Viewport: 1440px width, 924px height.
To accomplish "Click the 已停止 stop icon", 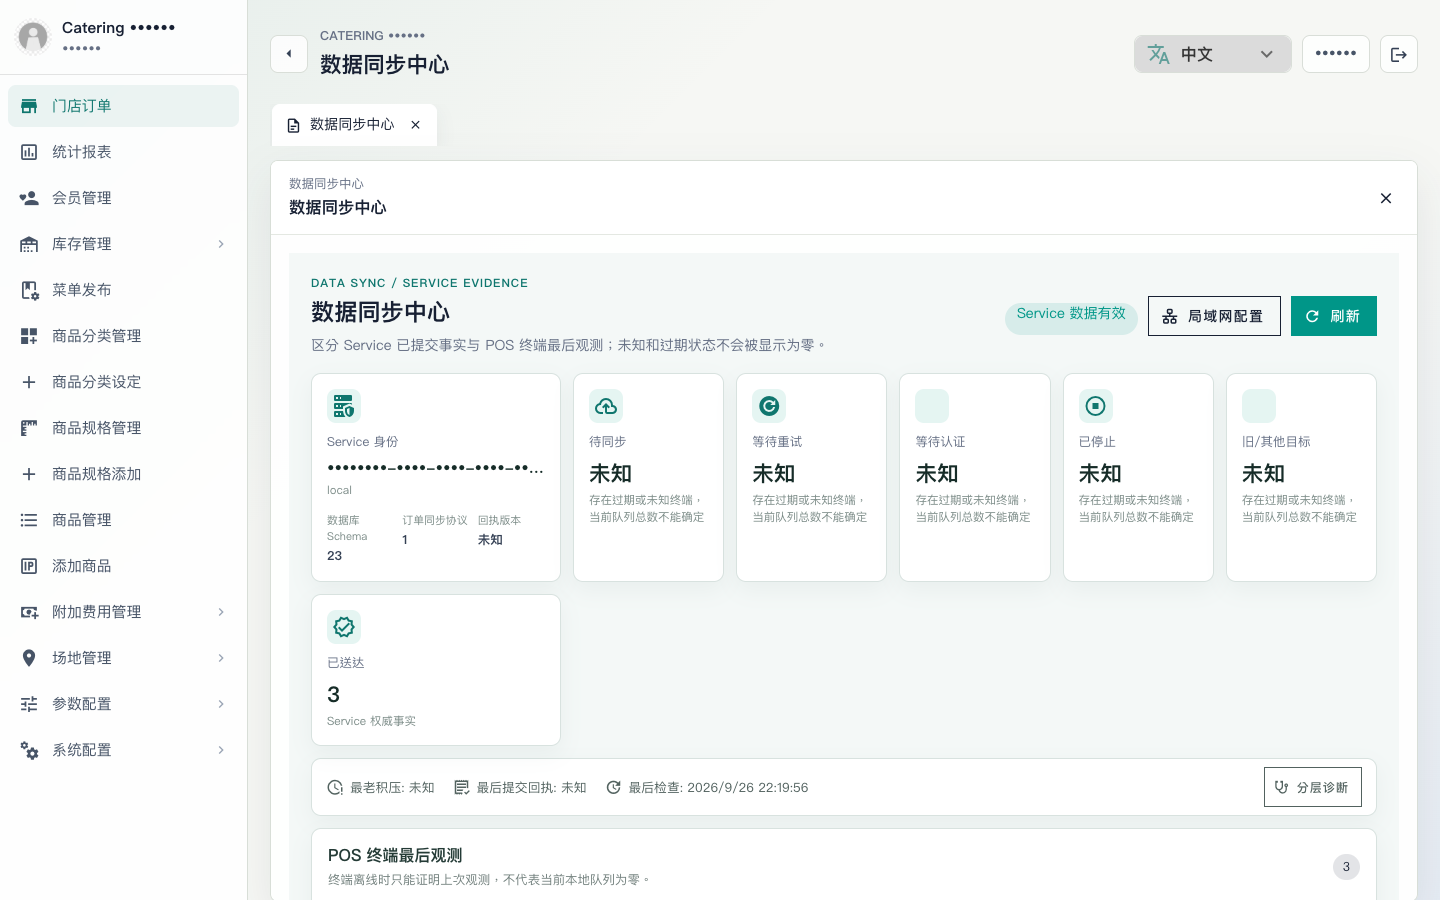I will point(1096,406).
